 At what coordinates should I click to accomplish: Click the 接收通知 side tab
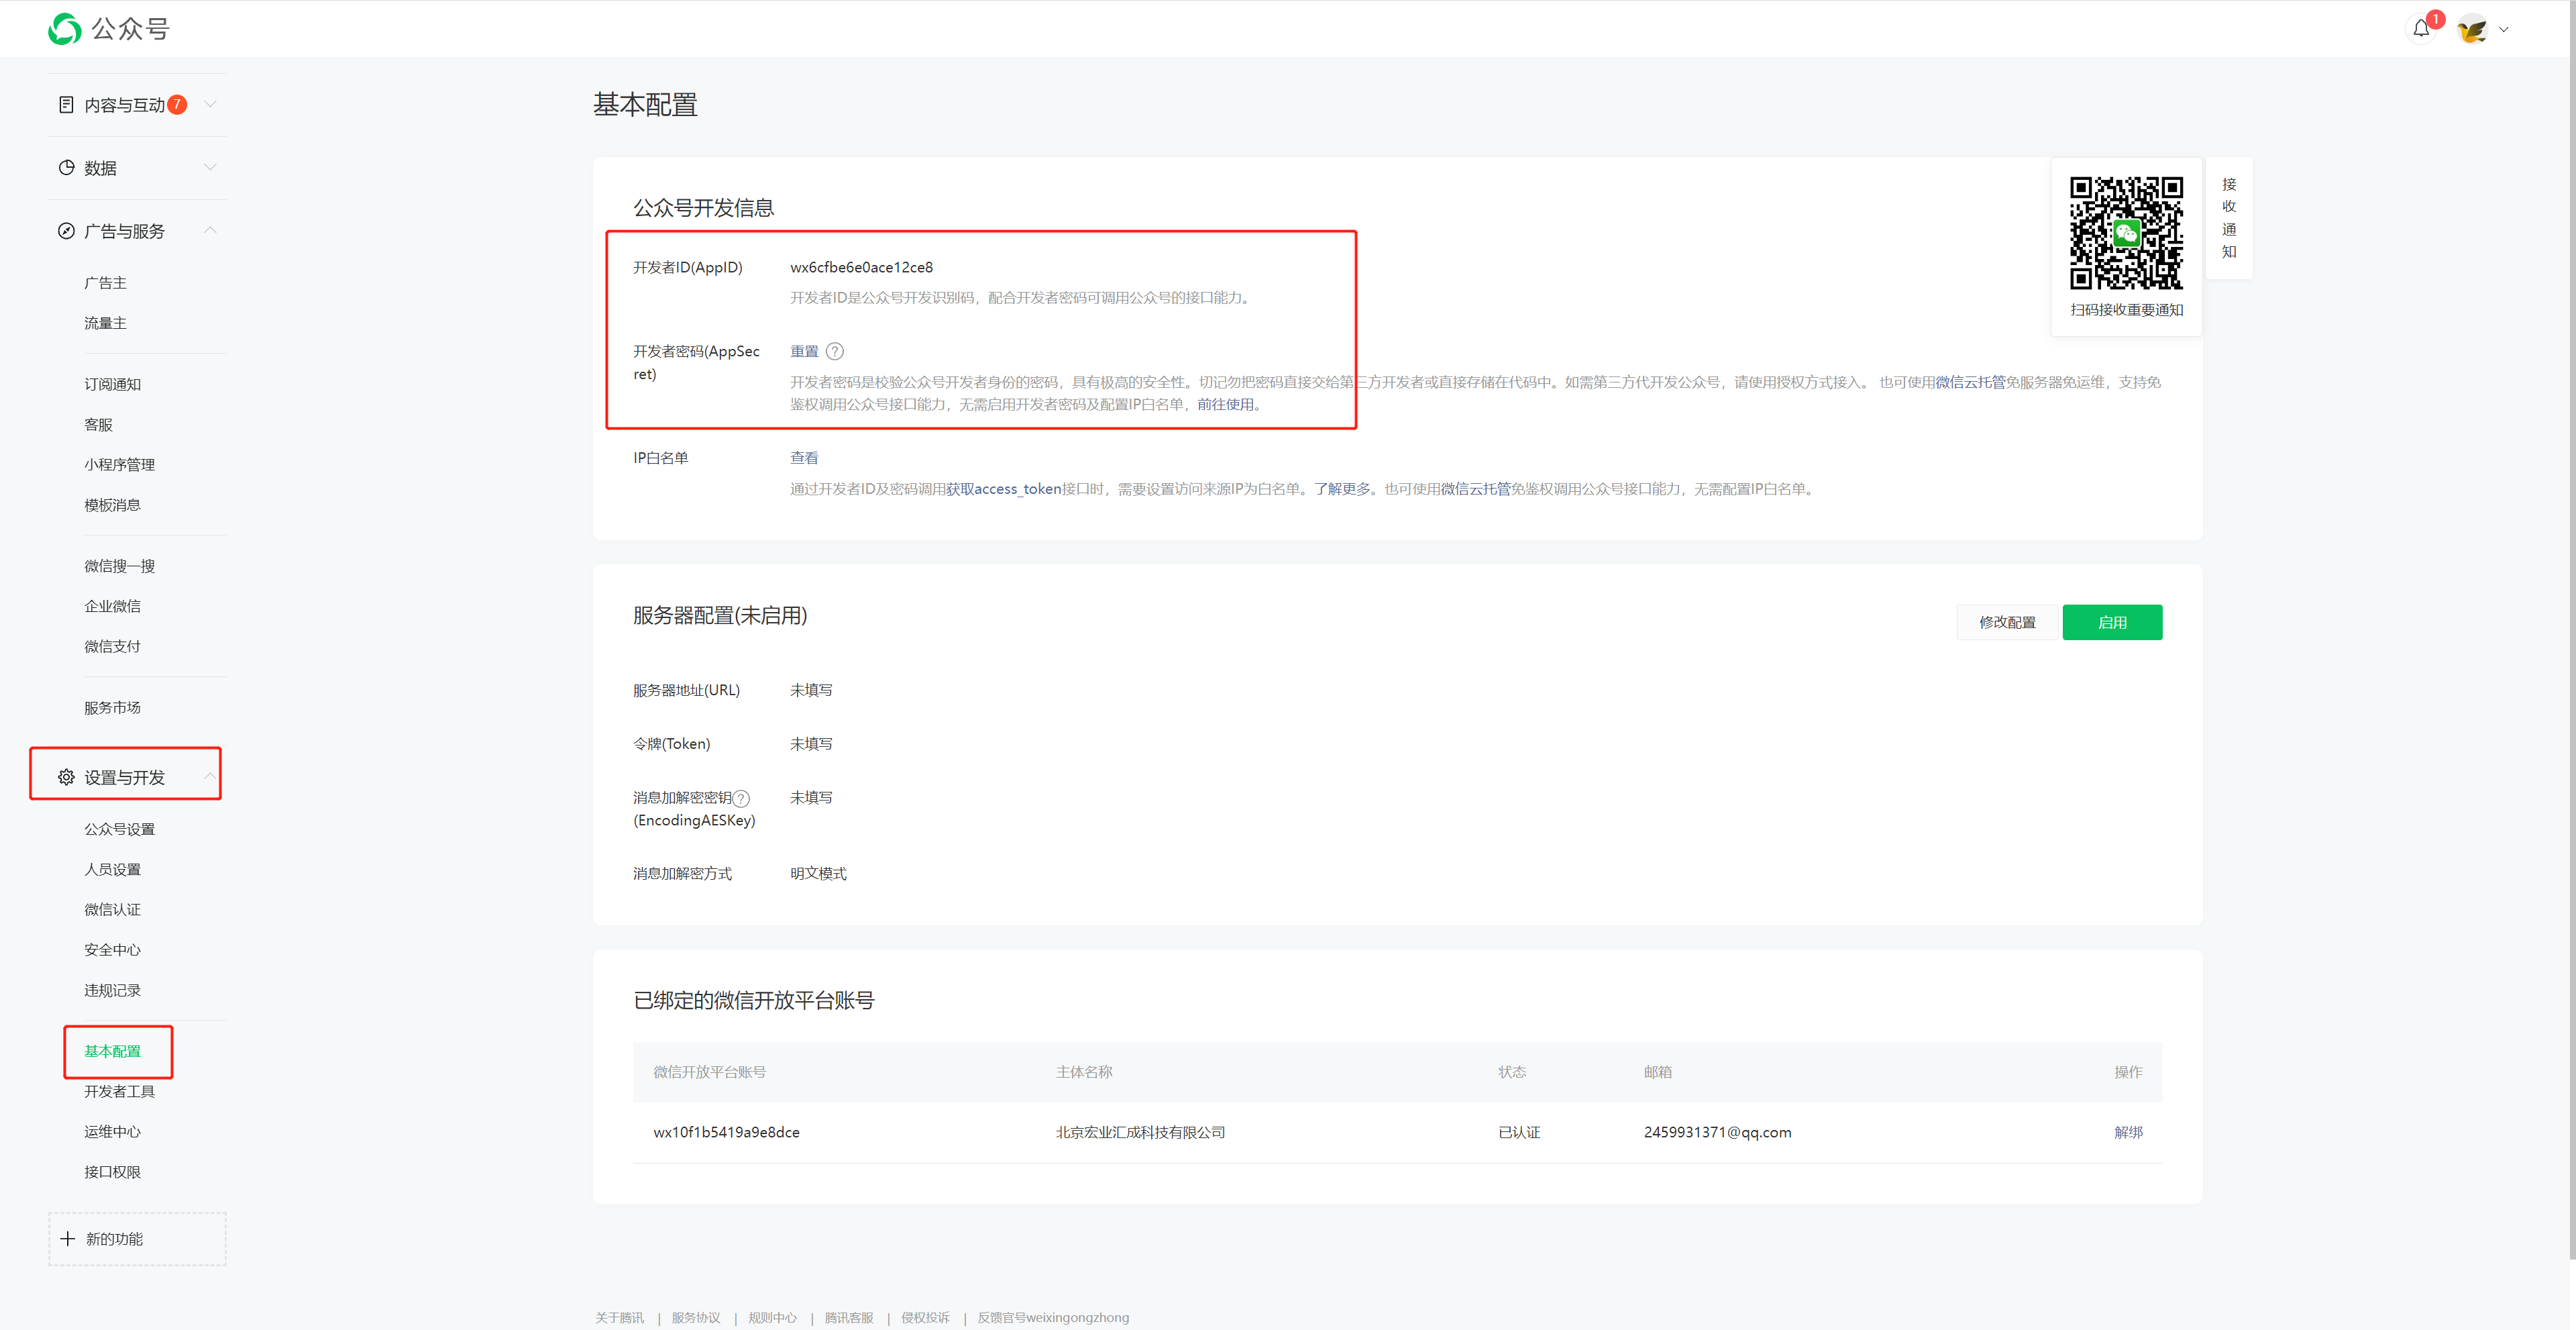tap(2229, 218)
